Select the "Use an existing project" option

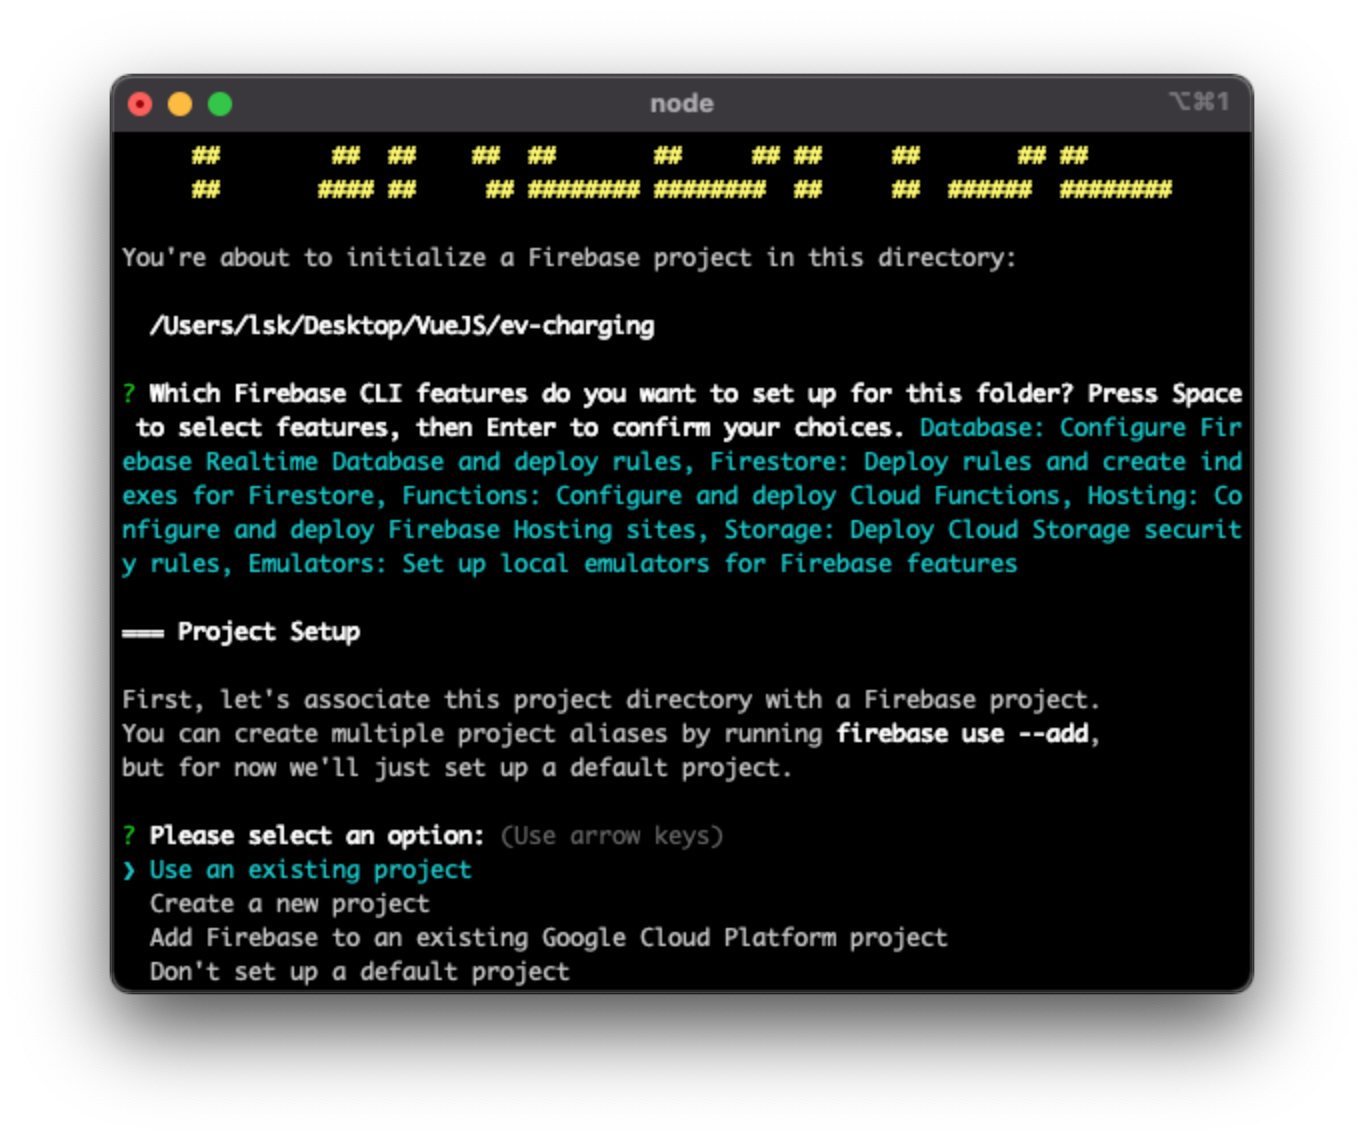pyautogui.click(x=308, y=869)
